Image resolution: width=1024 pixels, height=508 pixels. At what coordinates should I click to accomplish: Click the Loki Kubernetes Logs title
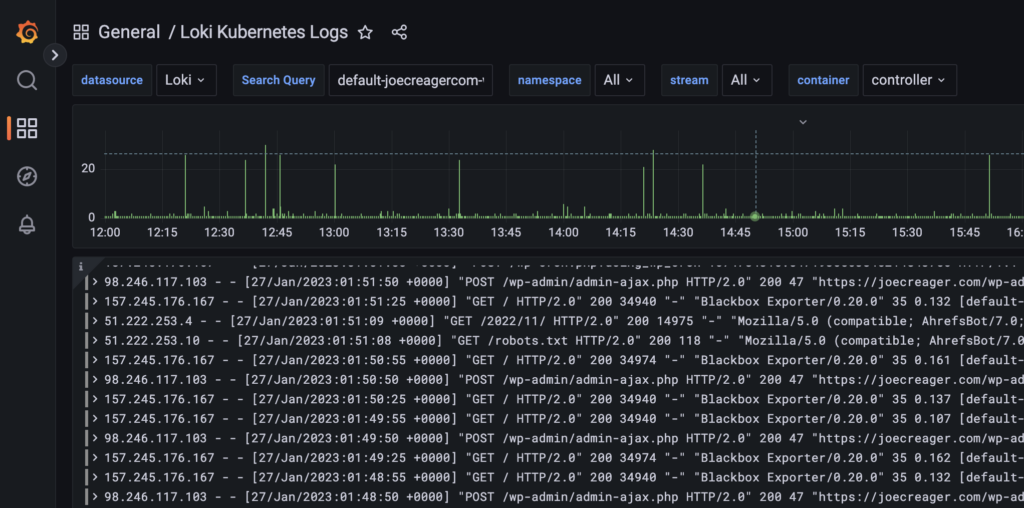tap(264, 32)
